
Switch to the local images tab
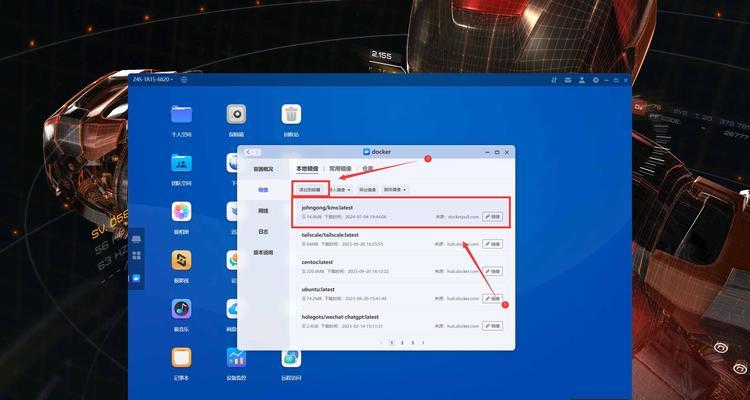point(307,168)
